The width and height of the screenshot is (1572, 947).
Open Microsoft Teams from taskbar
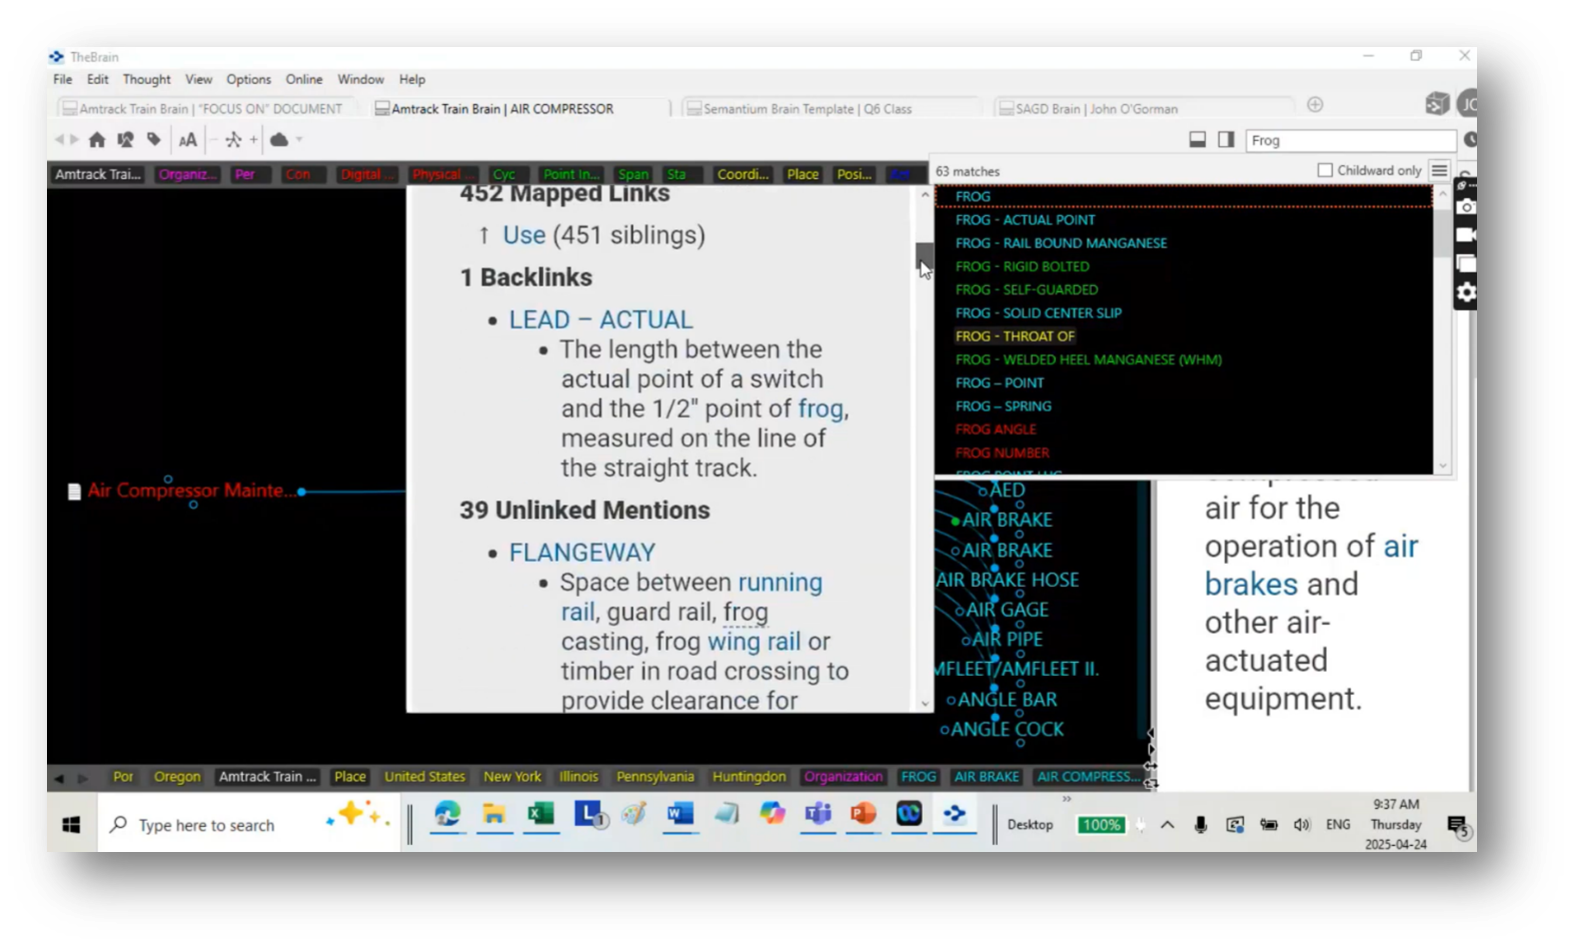[818, 815]
